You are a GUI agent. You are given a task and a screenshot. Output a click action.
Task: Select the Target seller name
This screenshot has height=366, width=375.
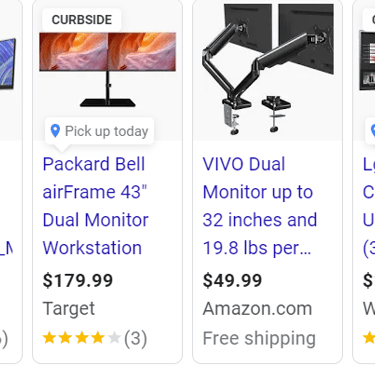69,309
